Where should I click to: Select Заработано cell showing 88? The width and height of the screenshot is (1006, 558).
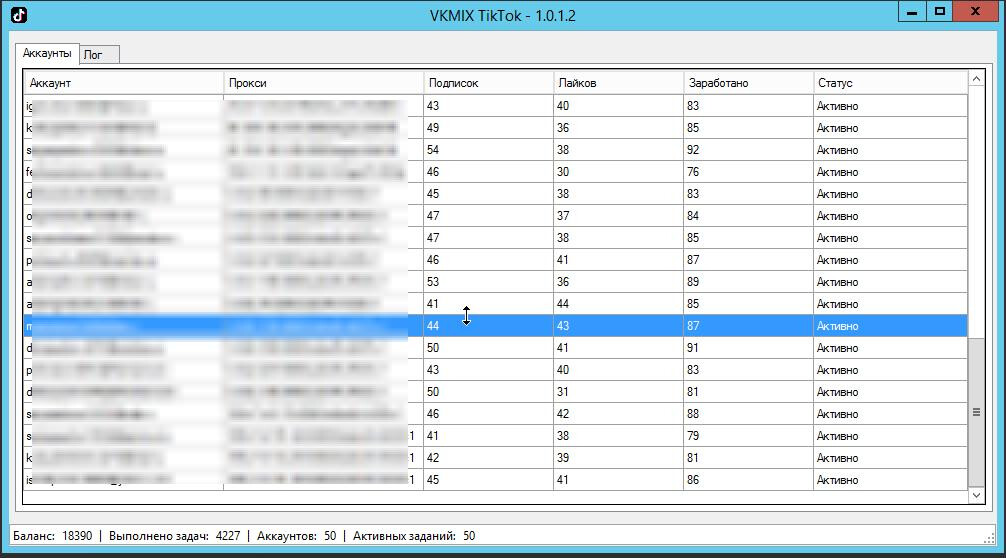[748, 414]
